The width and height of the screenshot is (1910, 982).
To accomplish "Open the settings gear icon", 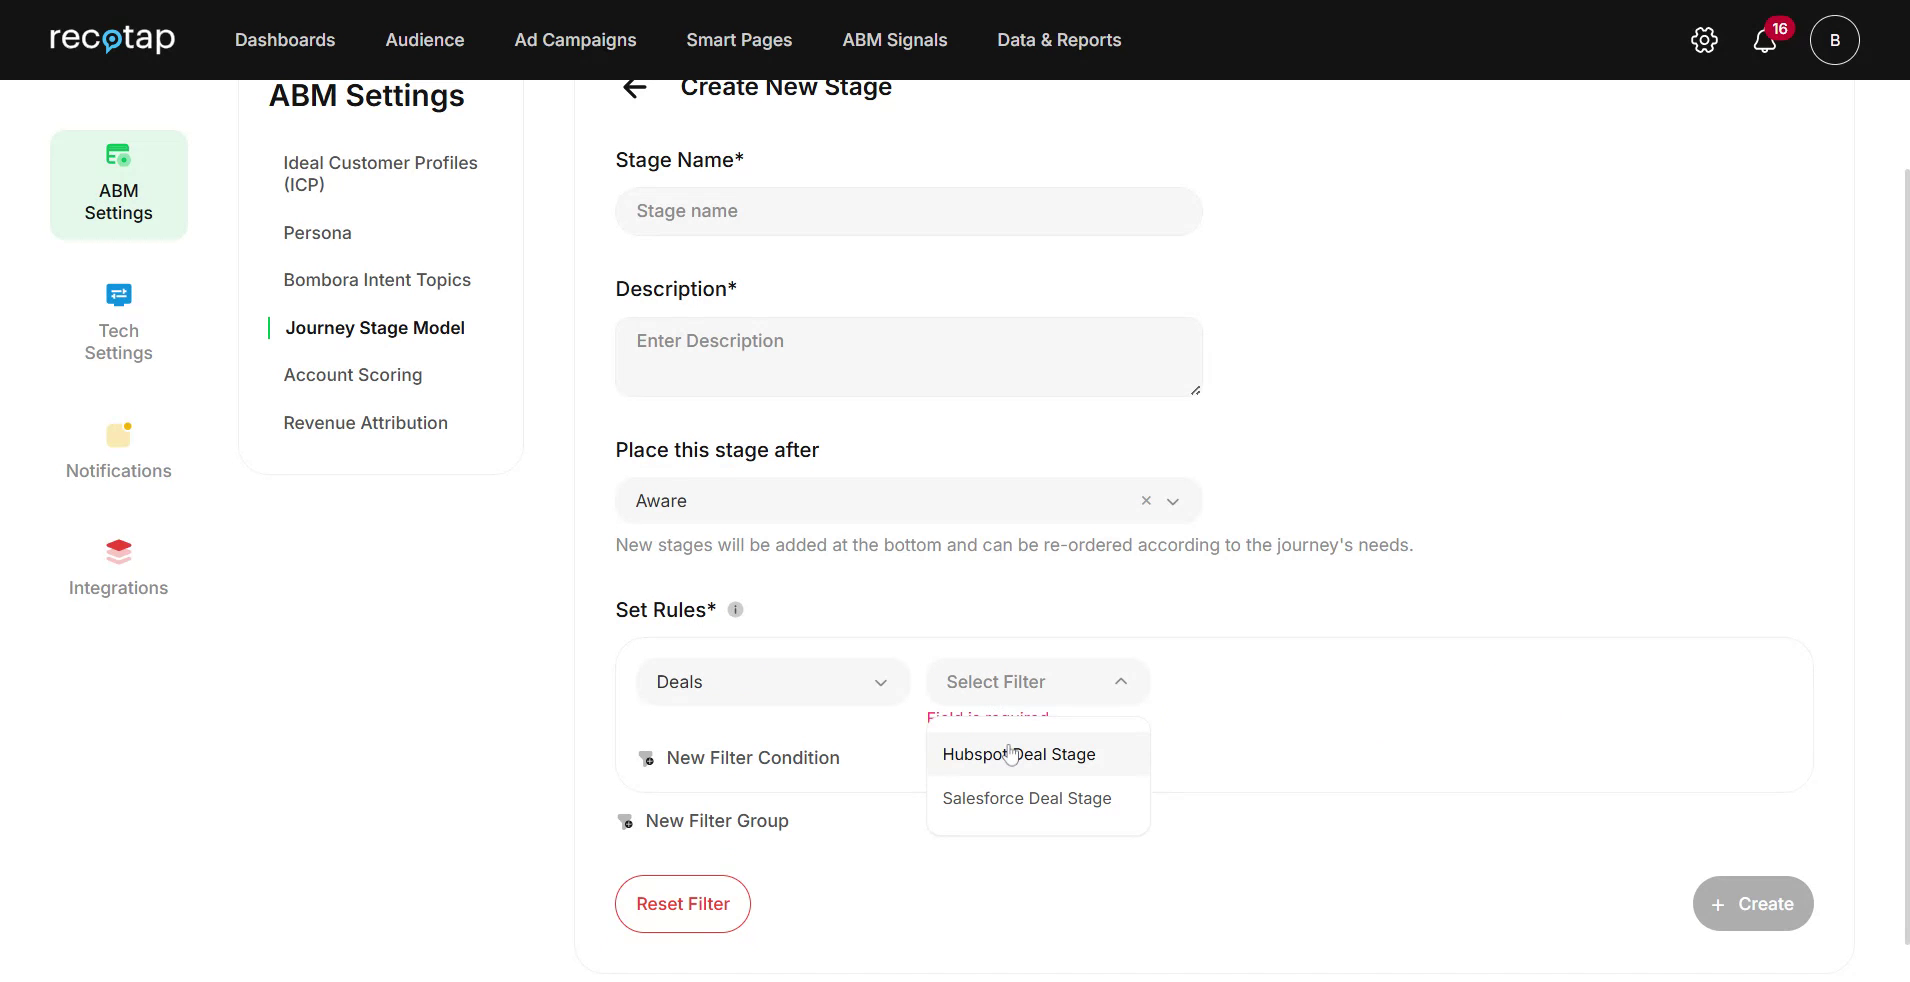I will coord(1703,40).
